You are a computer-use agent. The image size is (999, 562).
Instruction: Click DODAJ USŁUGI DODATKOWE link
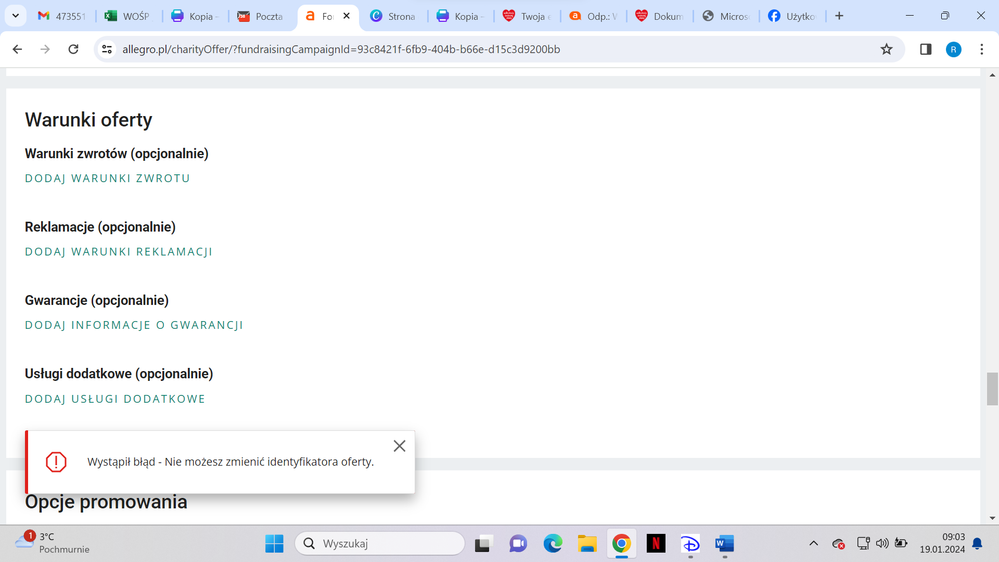pos(115,399)
